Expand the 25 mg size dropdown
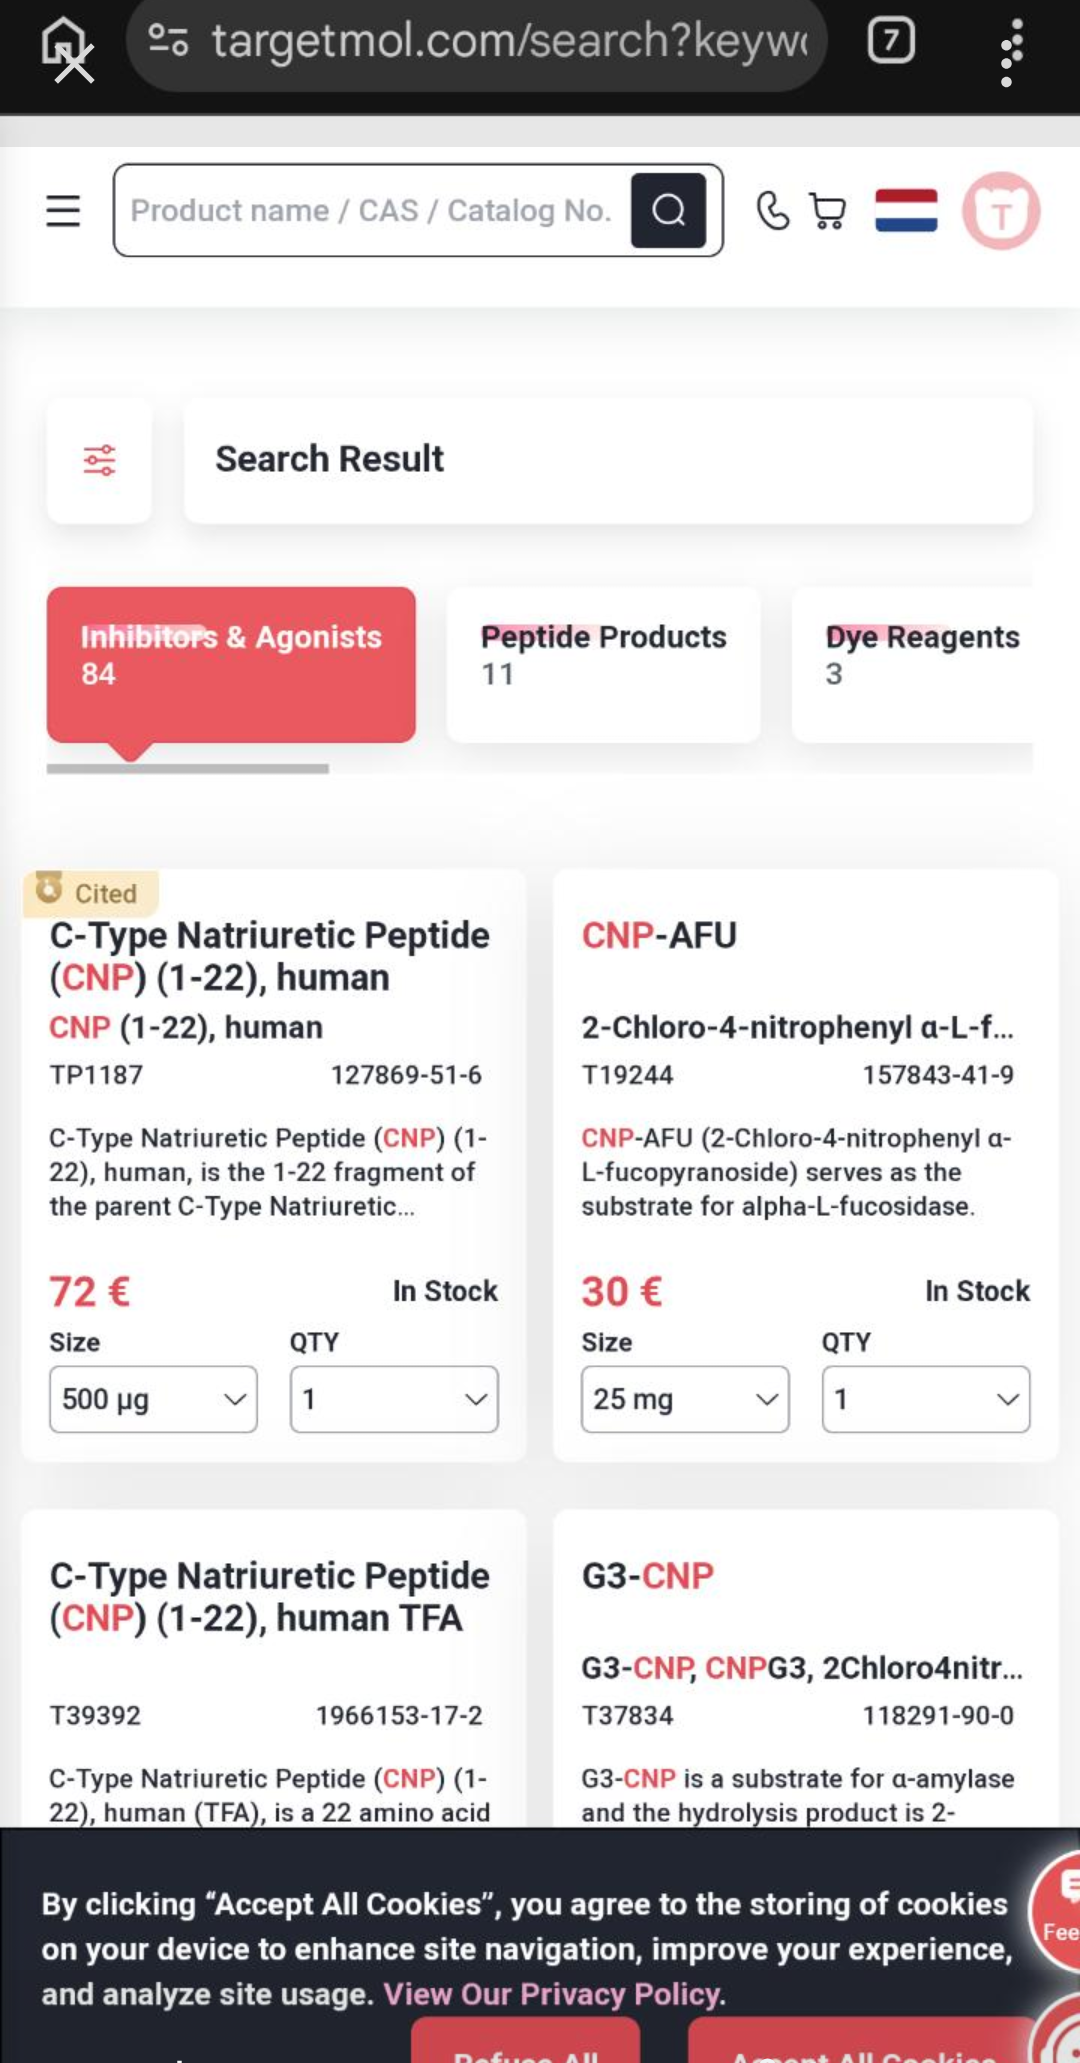Image resolution: width=1080 pixels, height=2063 pixels. tap(685, 1399)
